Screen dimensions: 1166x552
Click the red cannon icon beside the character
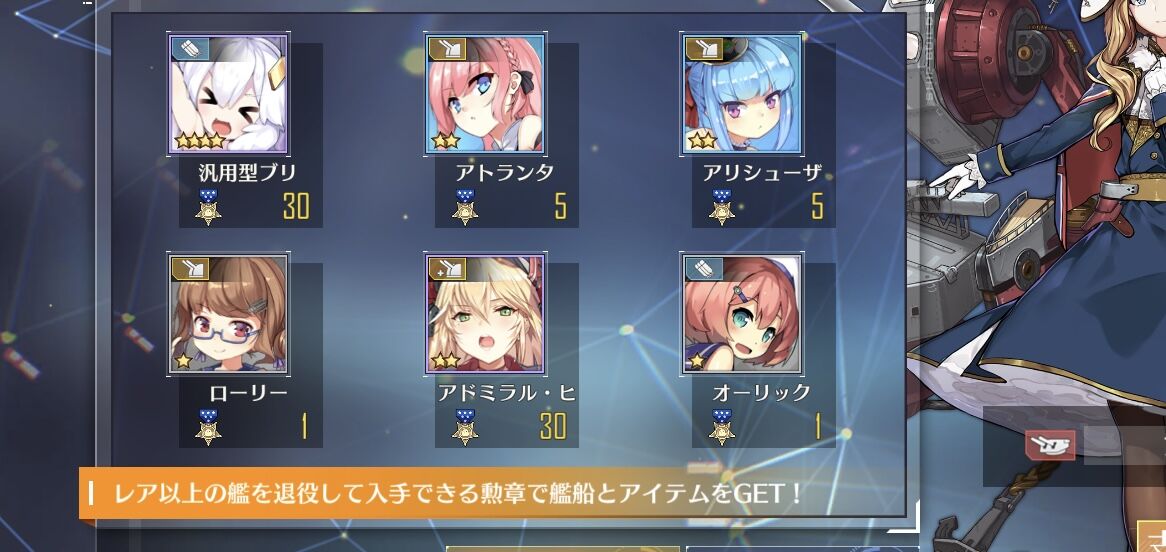pyautogui.click(x=1050, y=445)
